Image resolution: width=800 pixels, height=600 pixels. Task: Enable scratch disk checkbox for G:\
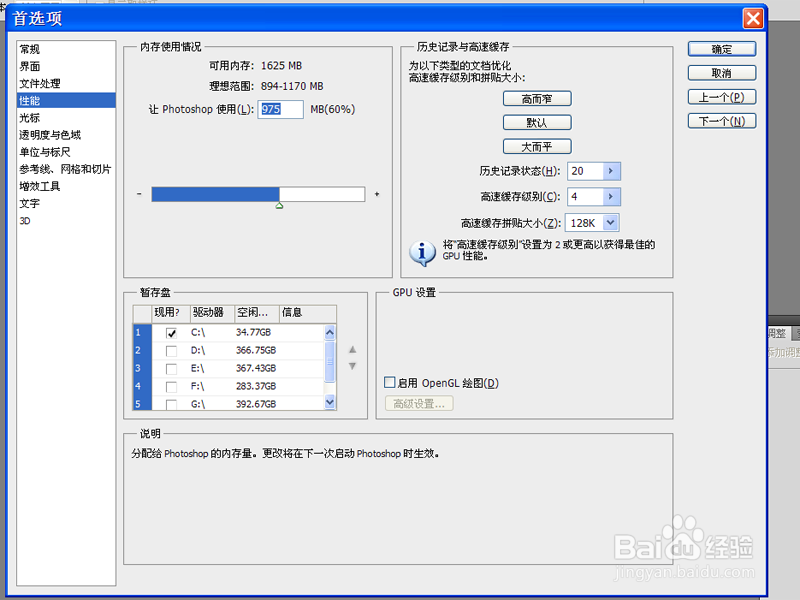coord(171,405)
